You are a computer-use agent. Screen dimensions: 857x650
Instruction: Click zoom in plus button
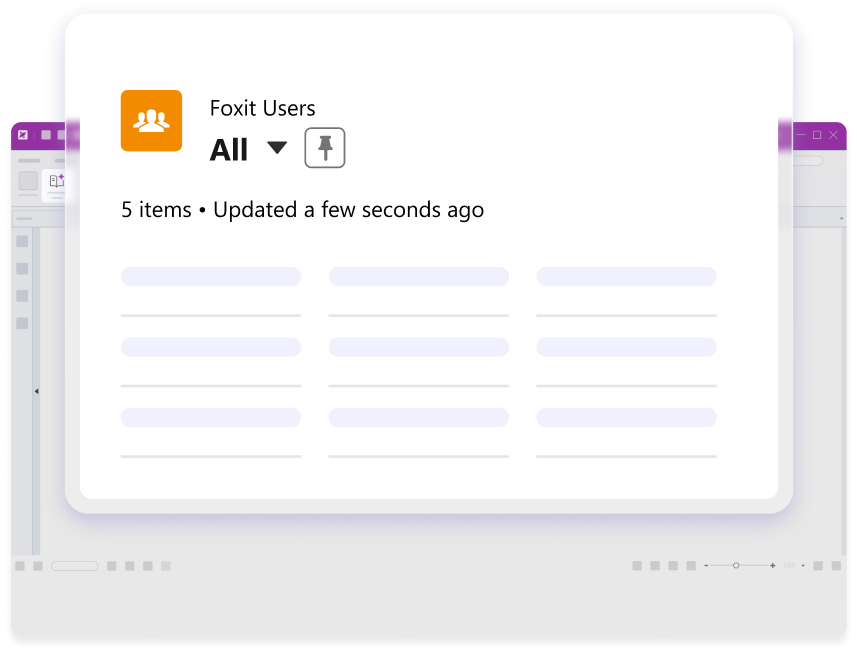click(772, 565)
